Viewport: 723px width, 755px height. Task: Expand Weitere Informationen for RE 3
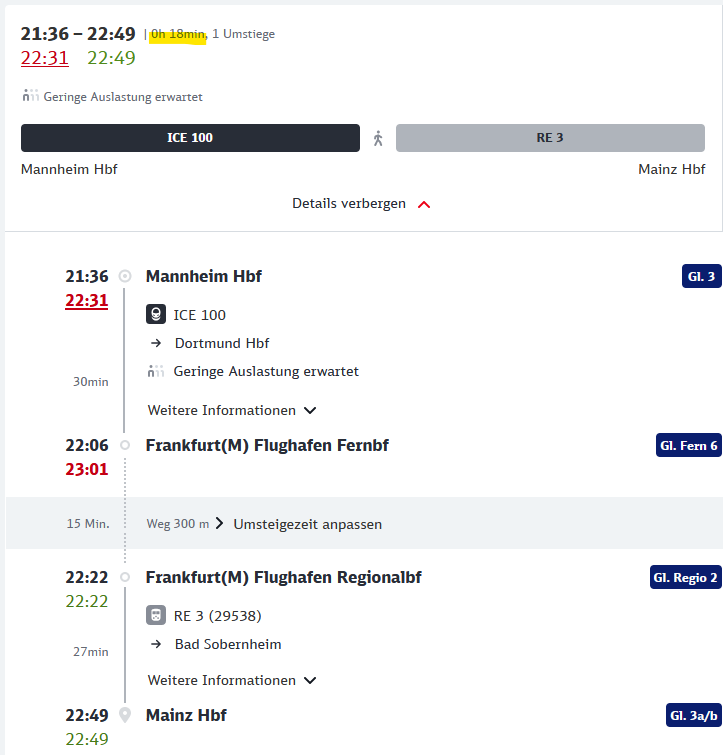[x=232, y=680]
